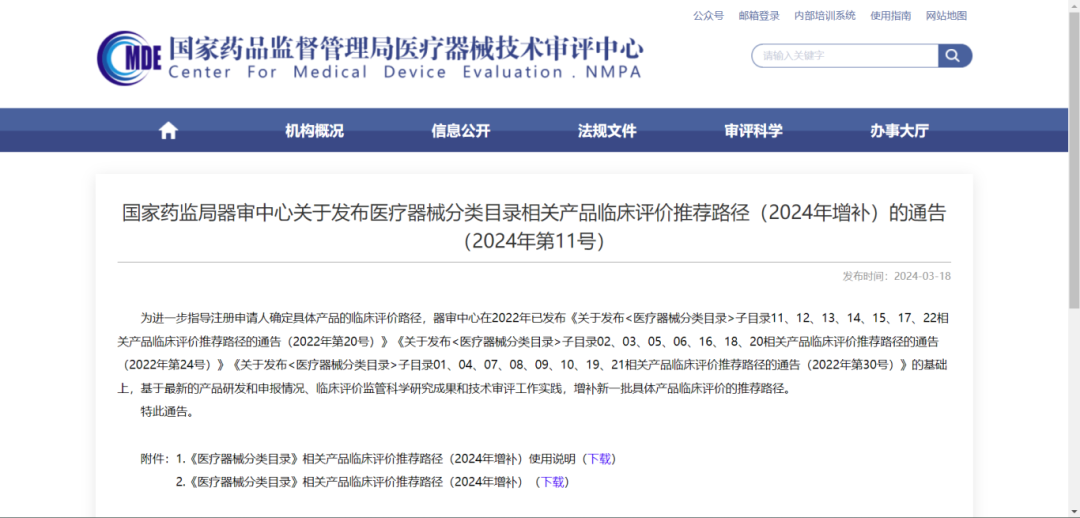Click the publish date 2024-03-18
Viewport: 1080px width, 518px height.
click(922, 276)
